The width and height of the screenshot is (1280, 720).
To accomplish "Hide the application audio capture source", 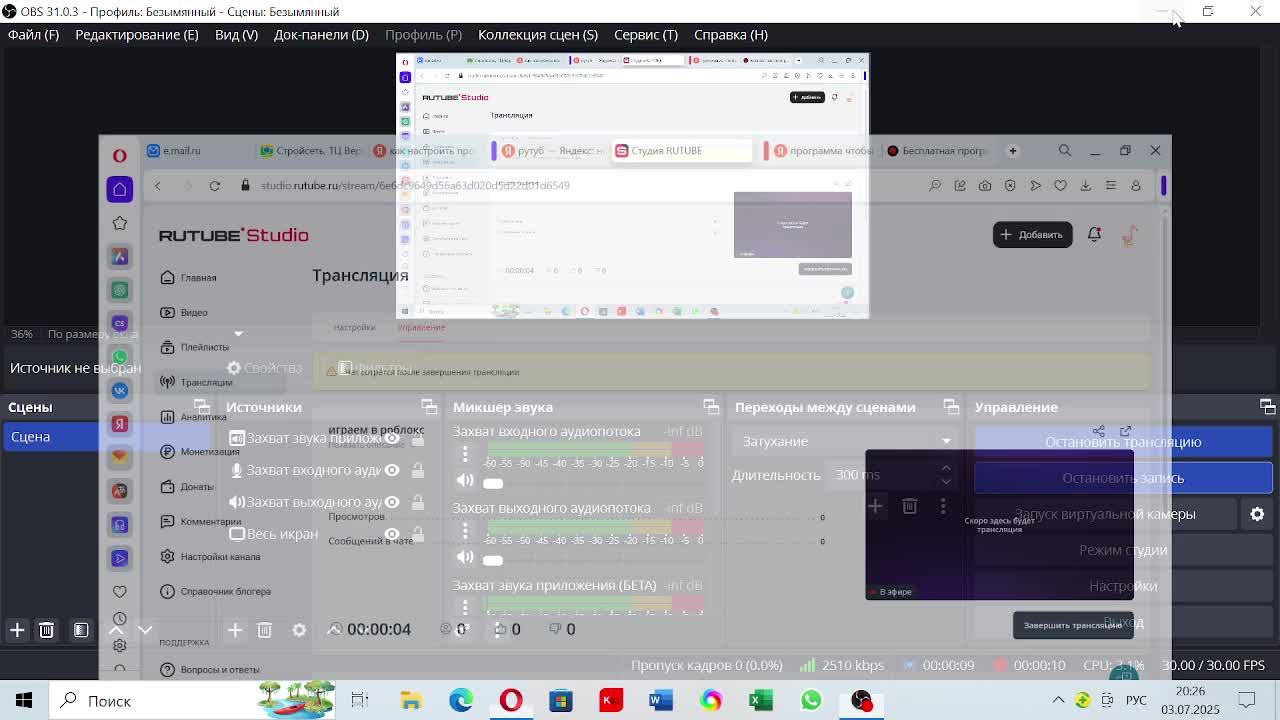I will click(392, 438).
